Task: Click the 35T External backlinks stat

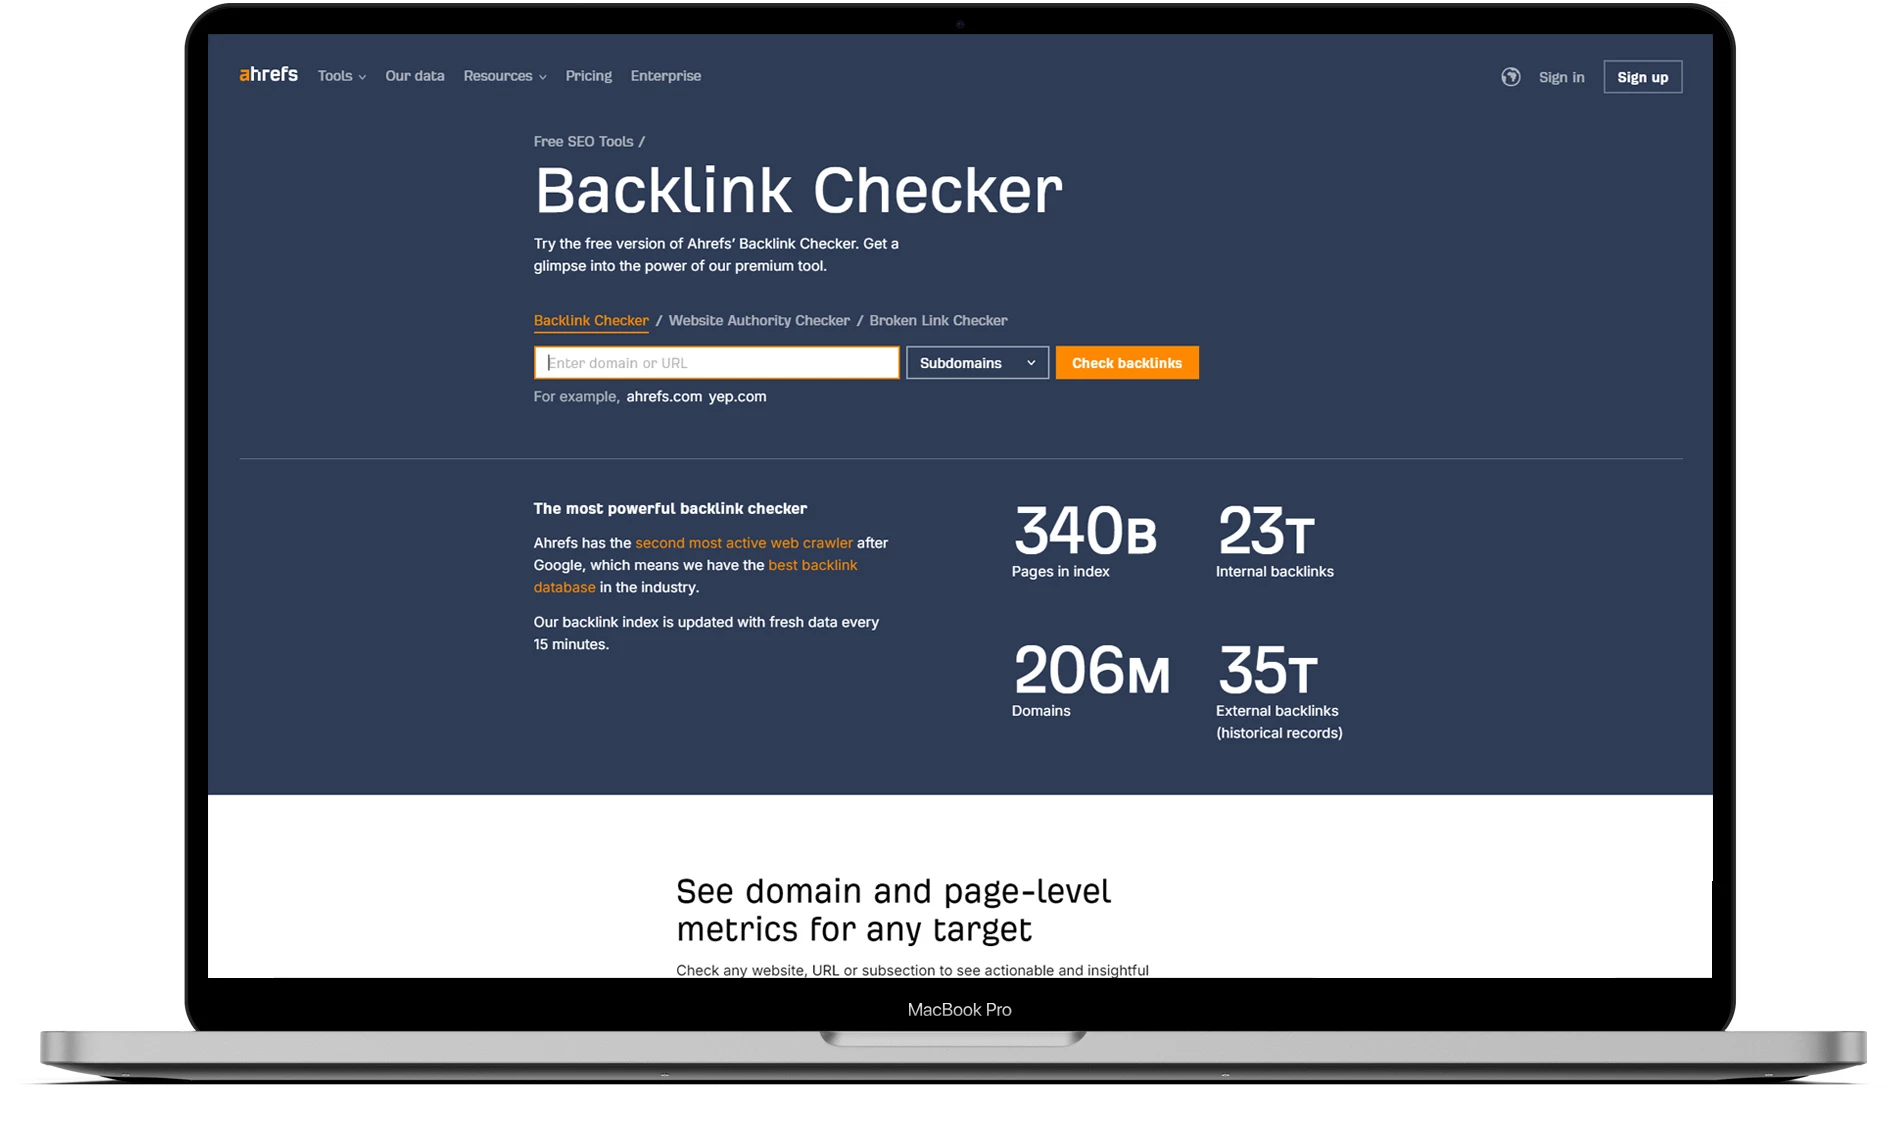Action: (1279, 691)
